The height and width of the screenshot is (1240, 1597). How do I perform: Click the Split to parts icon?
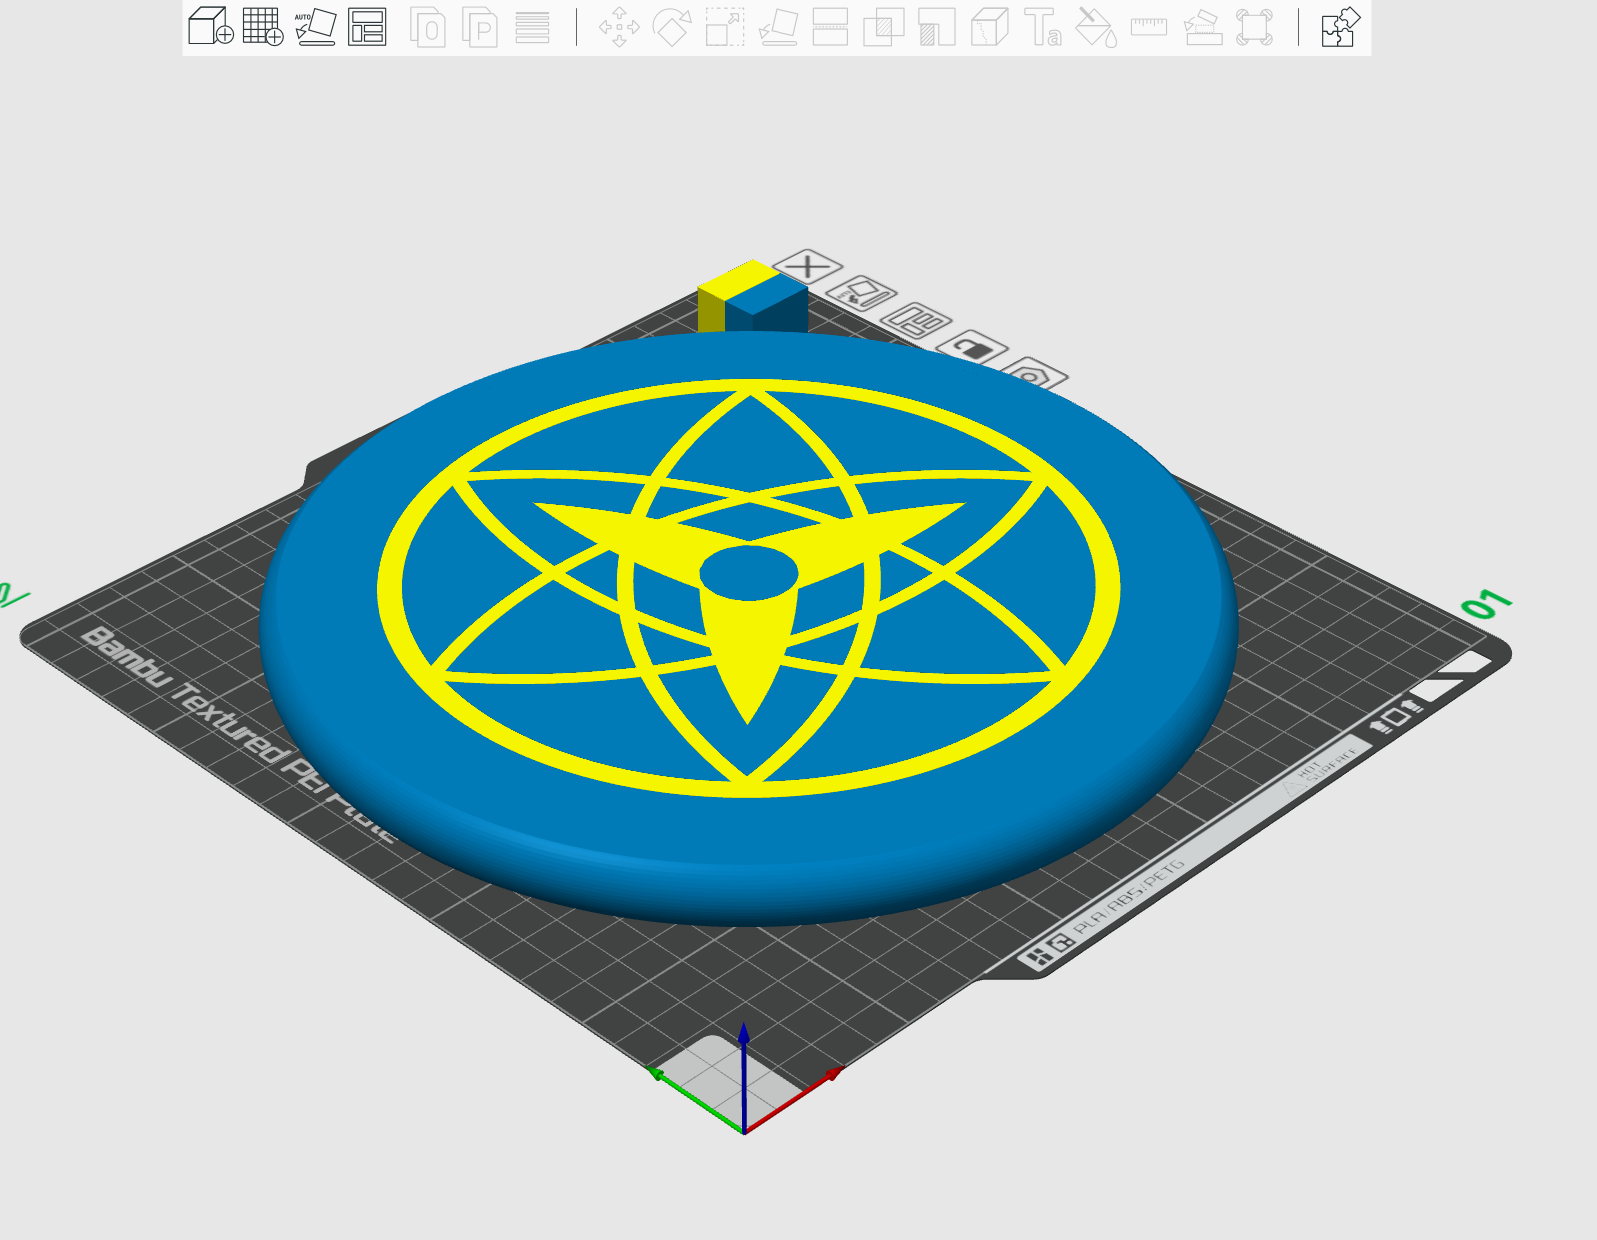[x=481, y=27]
